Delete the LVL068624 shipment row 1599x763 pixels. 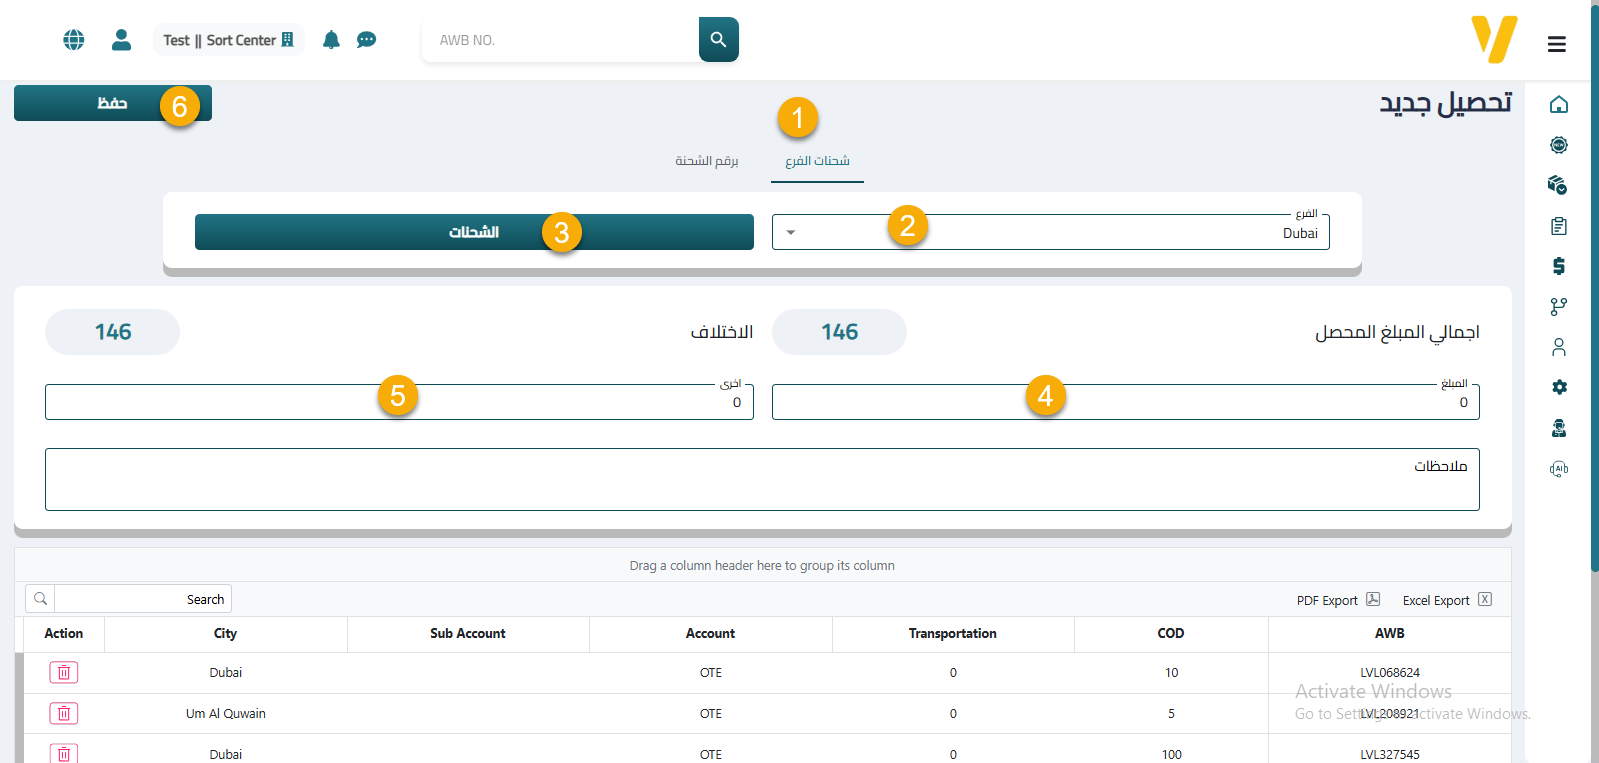pyautogui.click(x=64, y=673)
